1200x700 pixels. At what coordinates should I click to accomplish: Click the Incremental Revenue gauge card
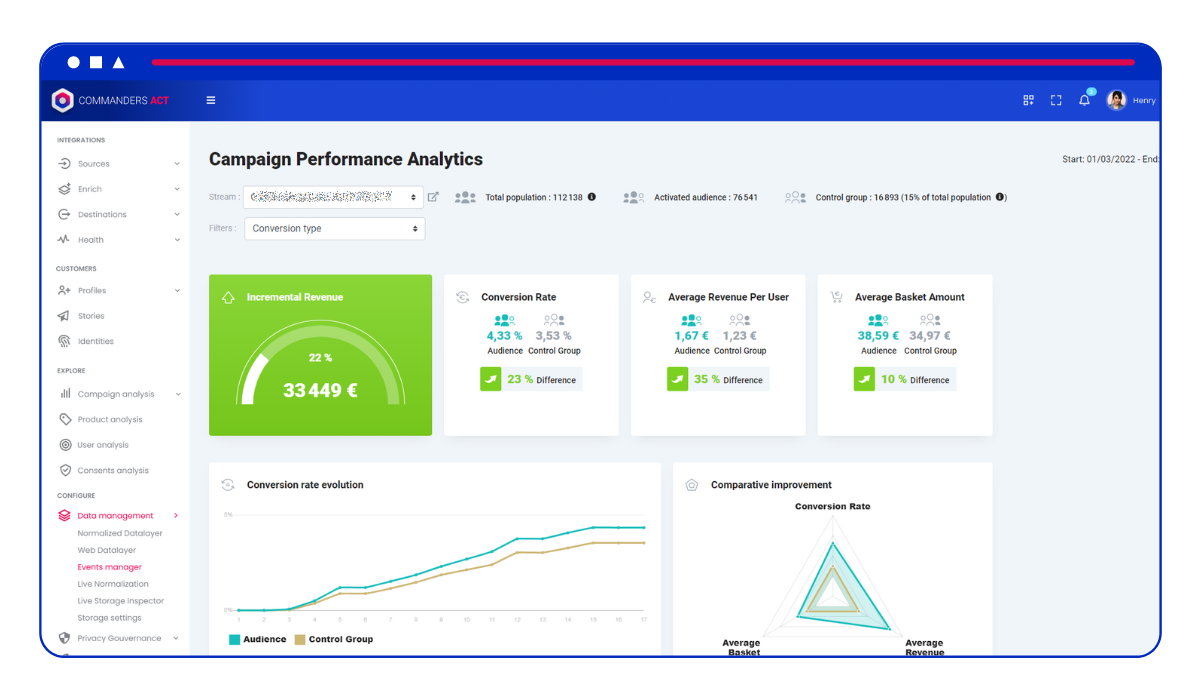[x=320, y=355]
